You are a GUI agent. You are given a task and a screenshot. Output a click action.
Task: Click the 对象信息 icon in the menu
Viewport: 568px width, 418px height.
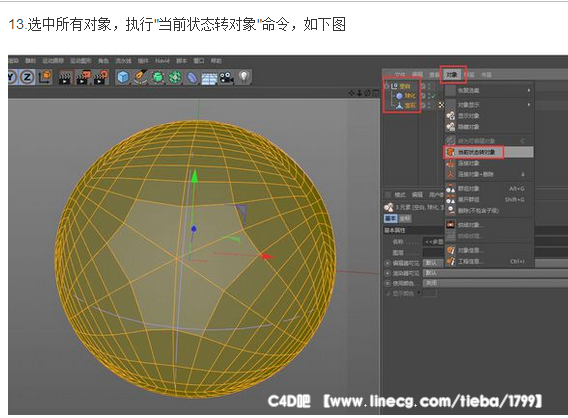(450, 250)
